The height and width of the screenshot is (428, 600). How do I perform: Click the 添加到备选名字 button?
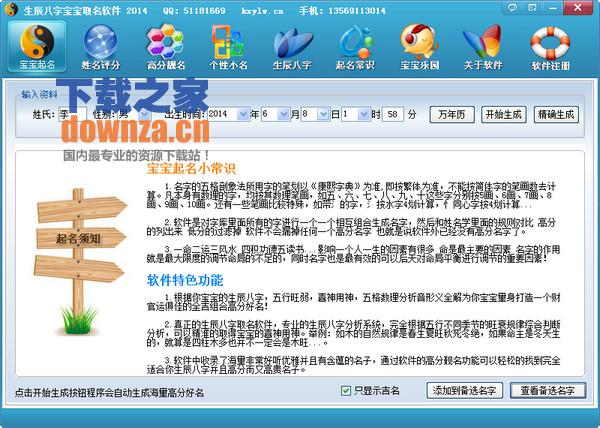pyautogui.click(x=465, y=391)
